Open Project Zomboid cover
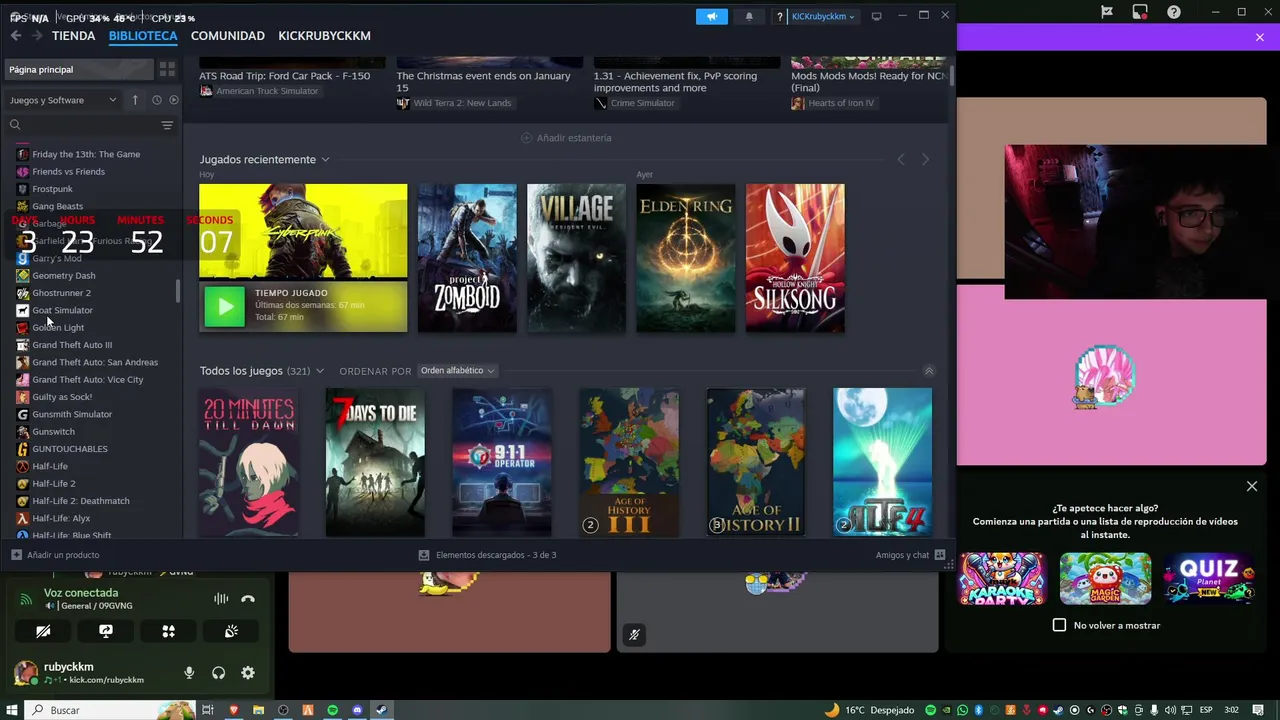The height and width of the screenshot is (720, 1280). tap(467, 258)
